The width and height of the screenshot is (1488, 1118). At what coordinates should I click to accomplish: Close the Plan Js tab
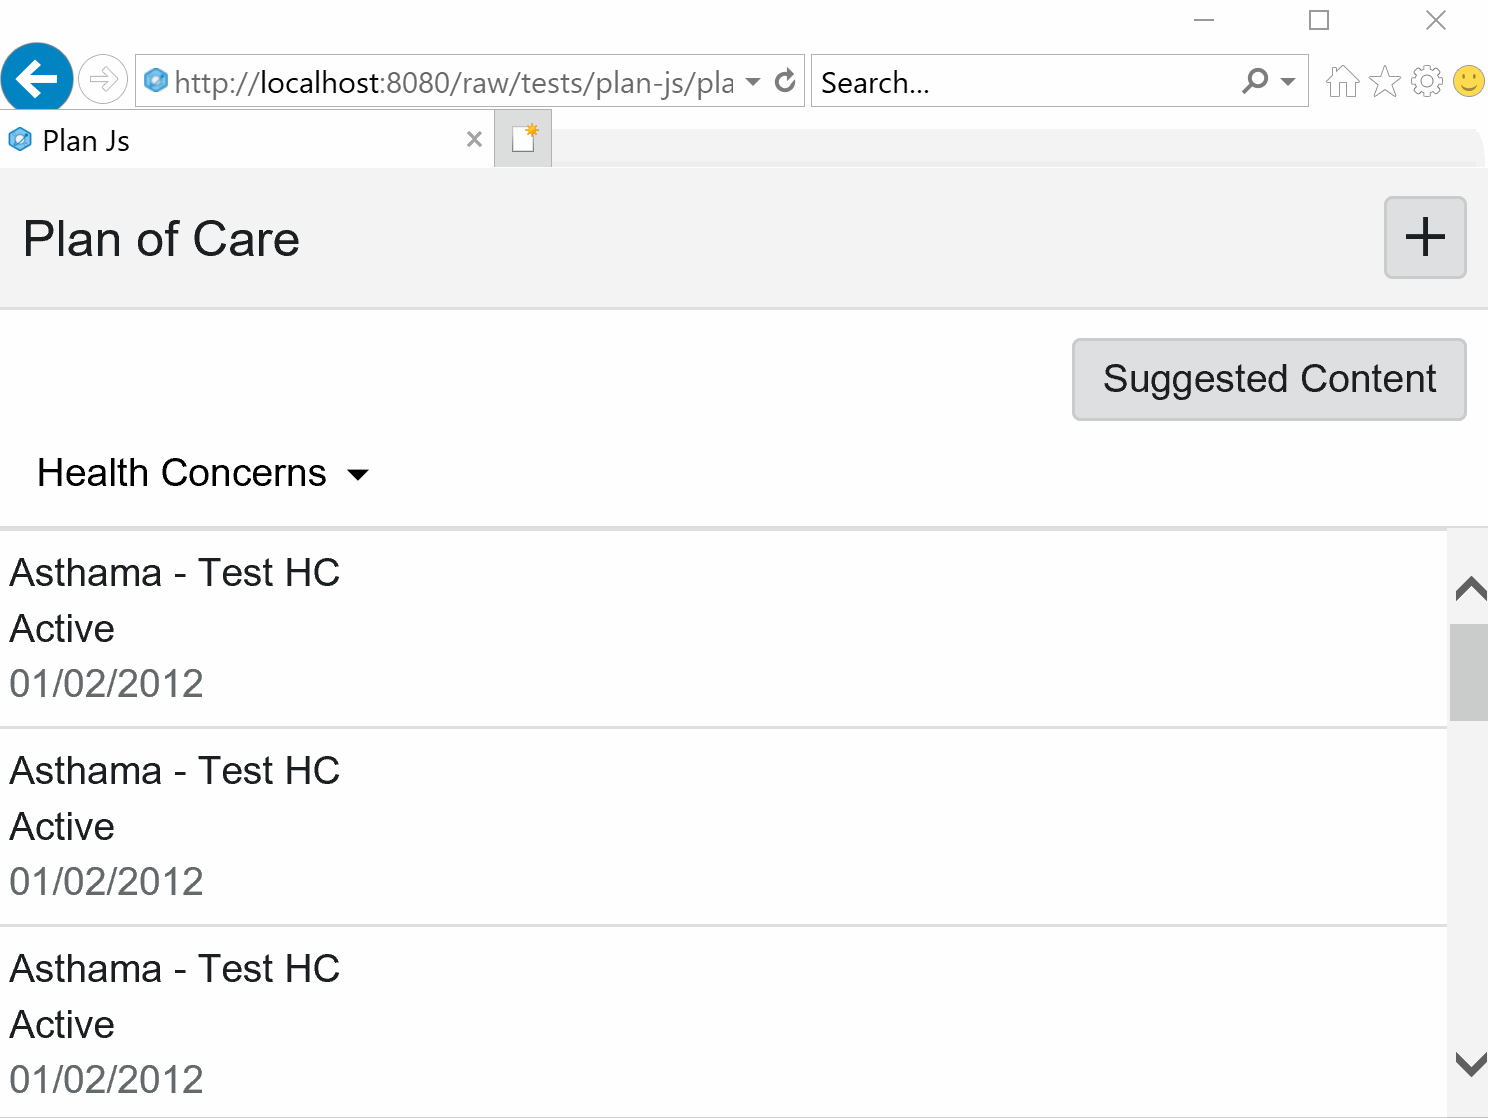[474, 140]
